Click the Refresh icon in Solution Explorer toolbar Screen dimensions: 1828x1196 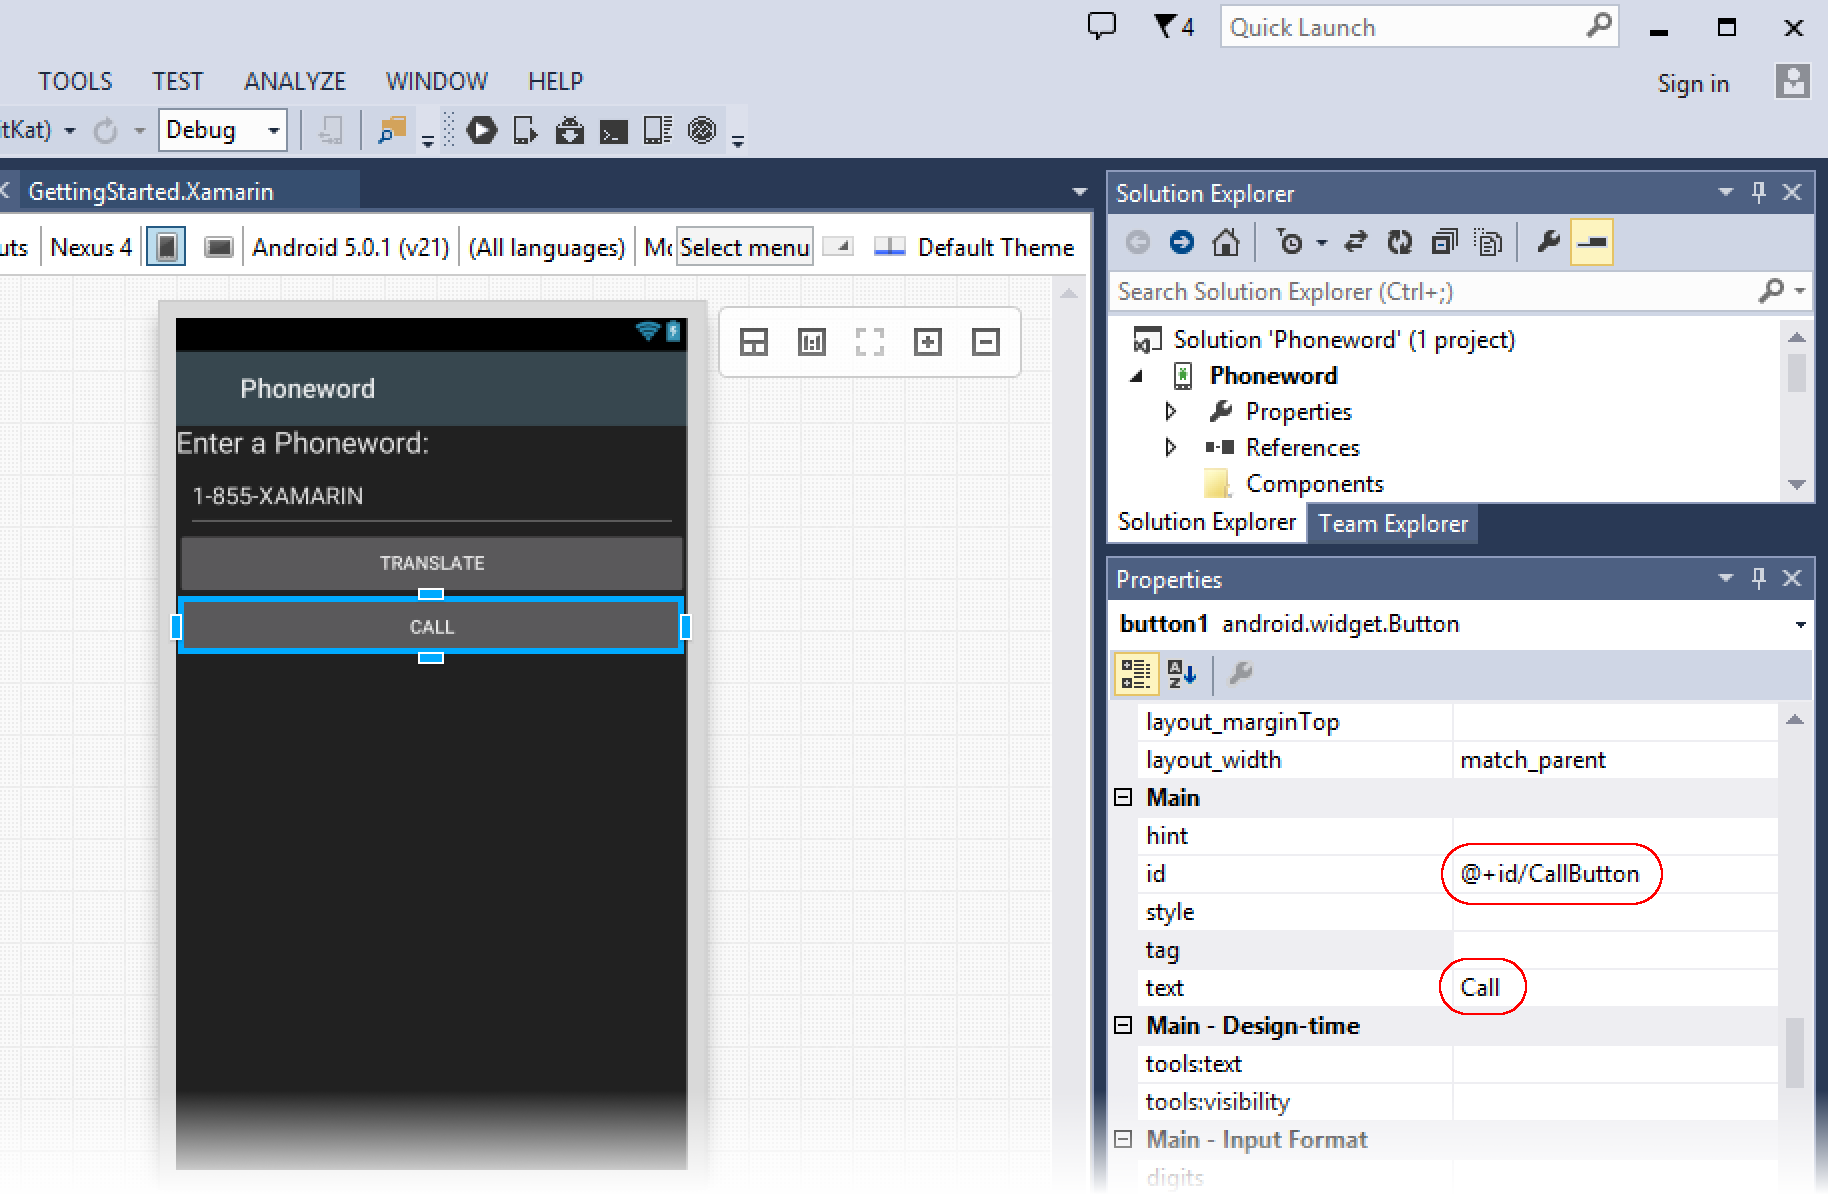1400,243
